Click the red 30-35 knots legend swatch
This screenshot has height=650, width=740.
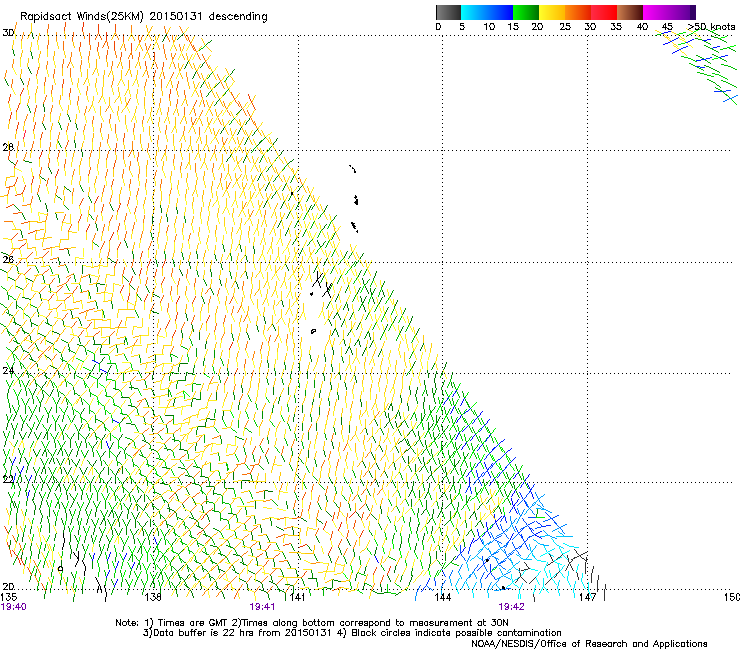tap(604, 12)
